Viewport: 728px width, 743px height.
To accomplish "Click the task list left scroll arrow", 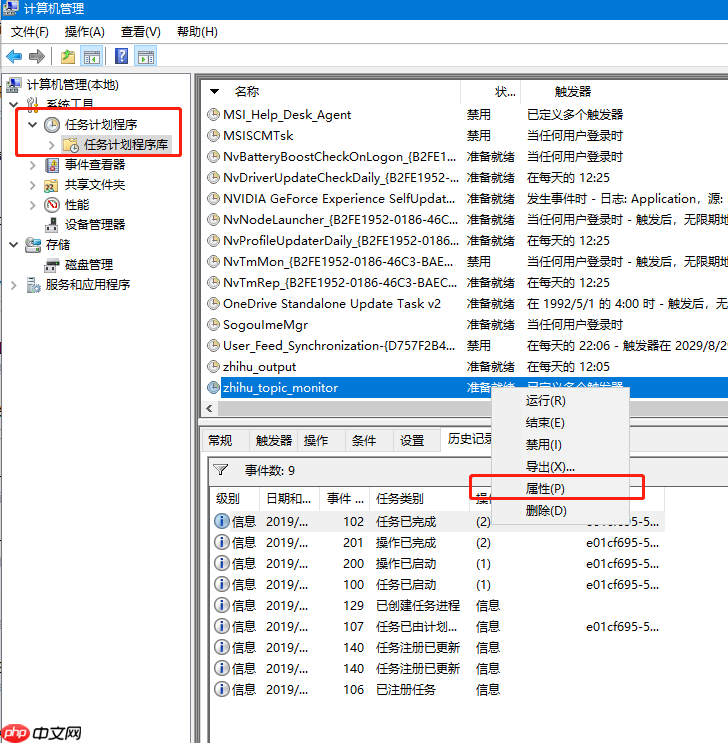I will coord(209,408).
